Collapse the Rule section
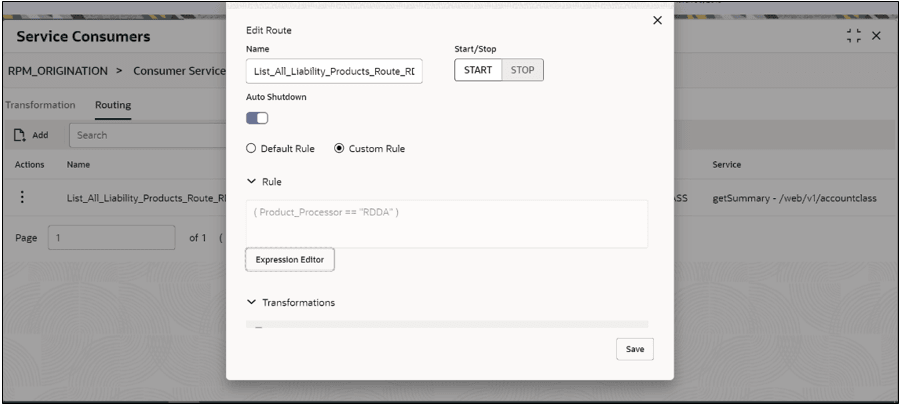Screen dimensions: 899x404 tap(251, 181)
